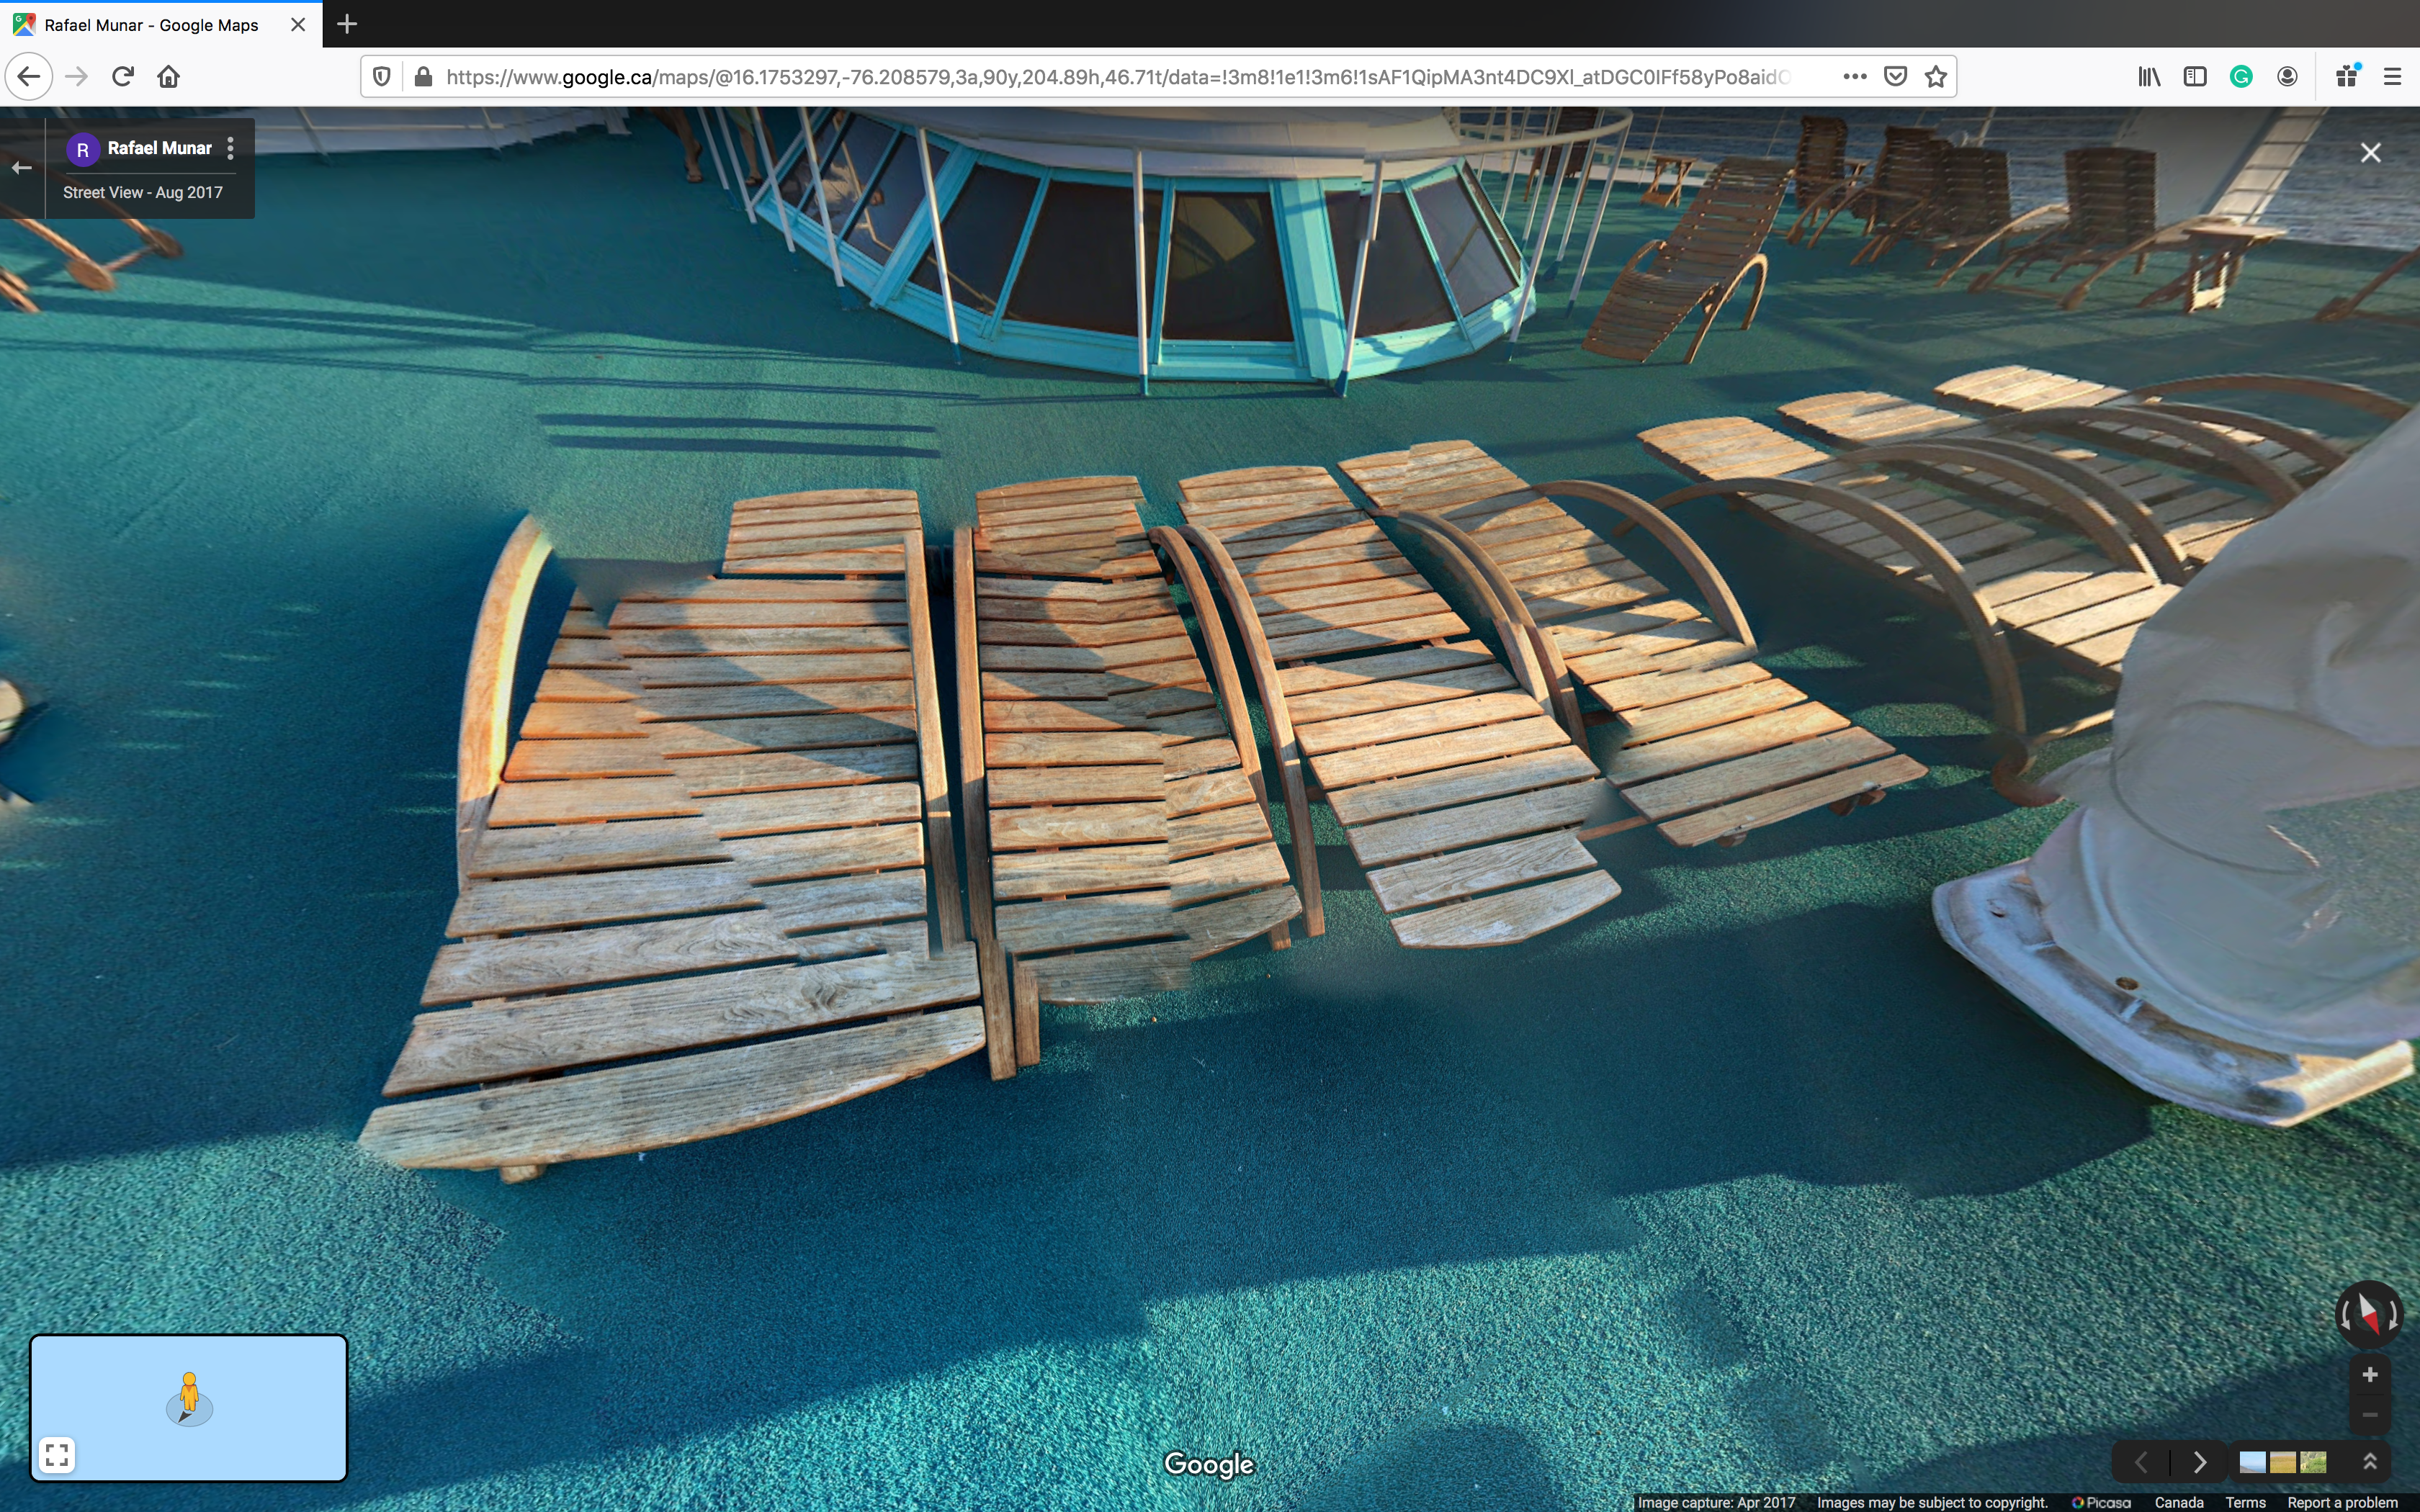Viewport: 2420px width, 1512px height.
Task: Zoom in with the plus button
Action: point(2369,1375)
